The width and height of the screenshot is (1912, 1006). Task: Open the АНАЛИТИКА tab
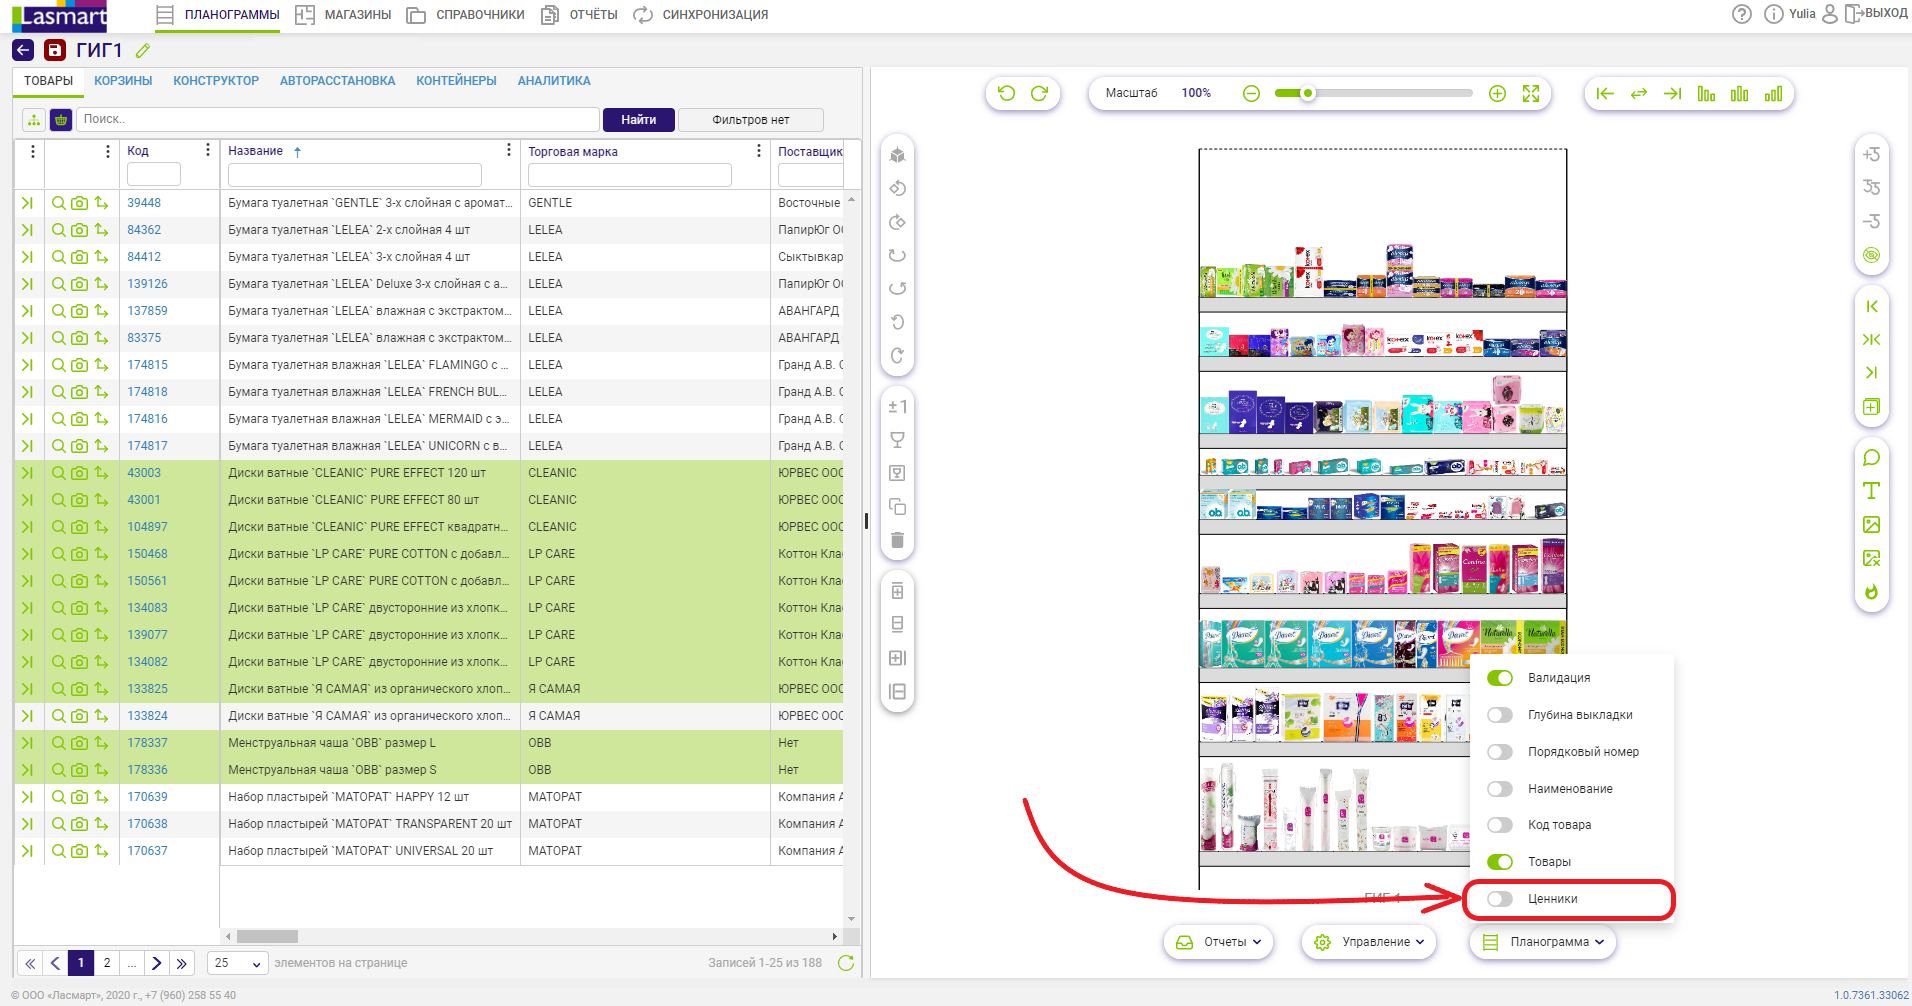coord(554,81)
